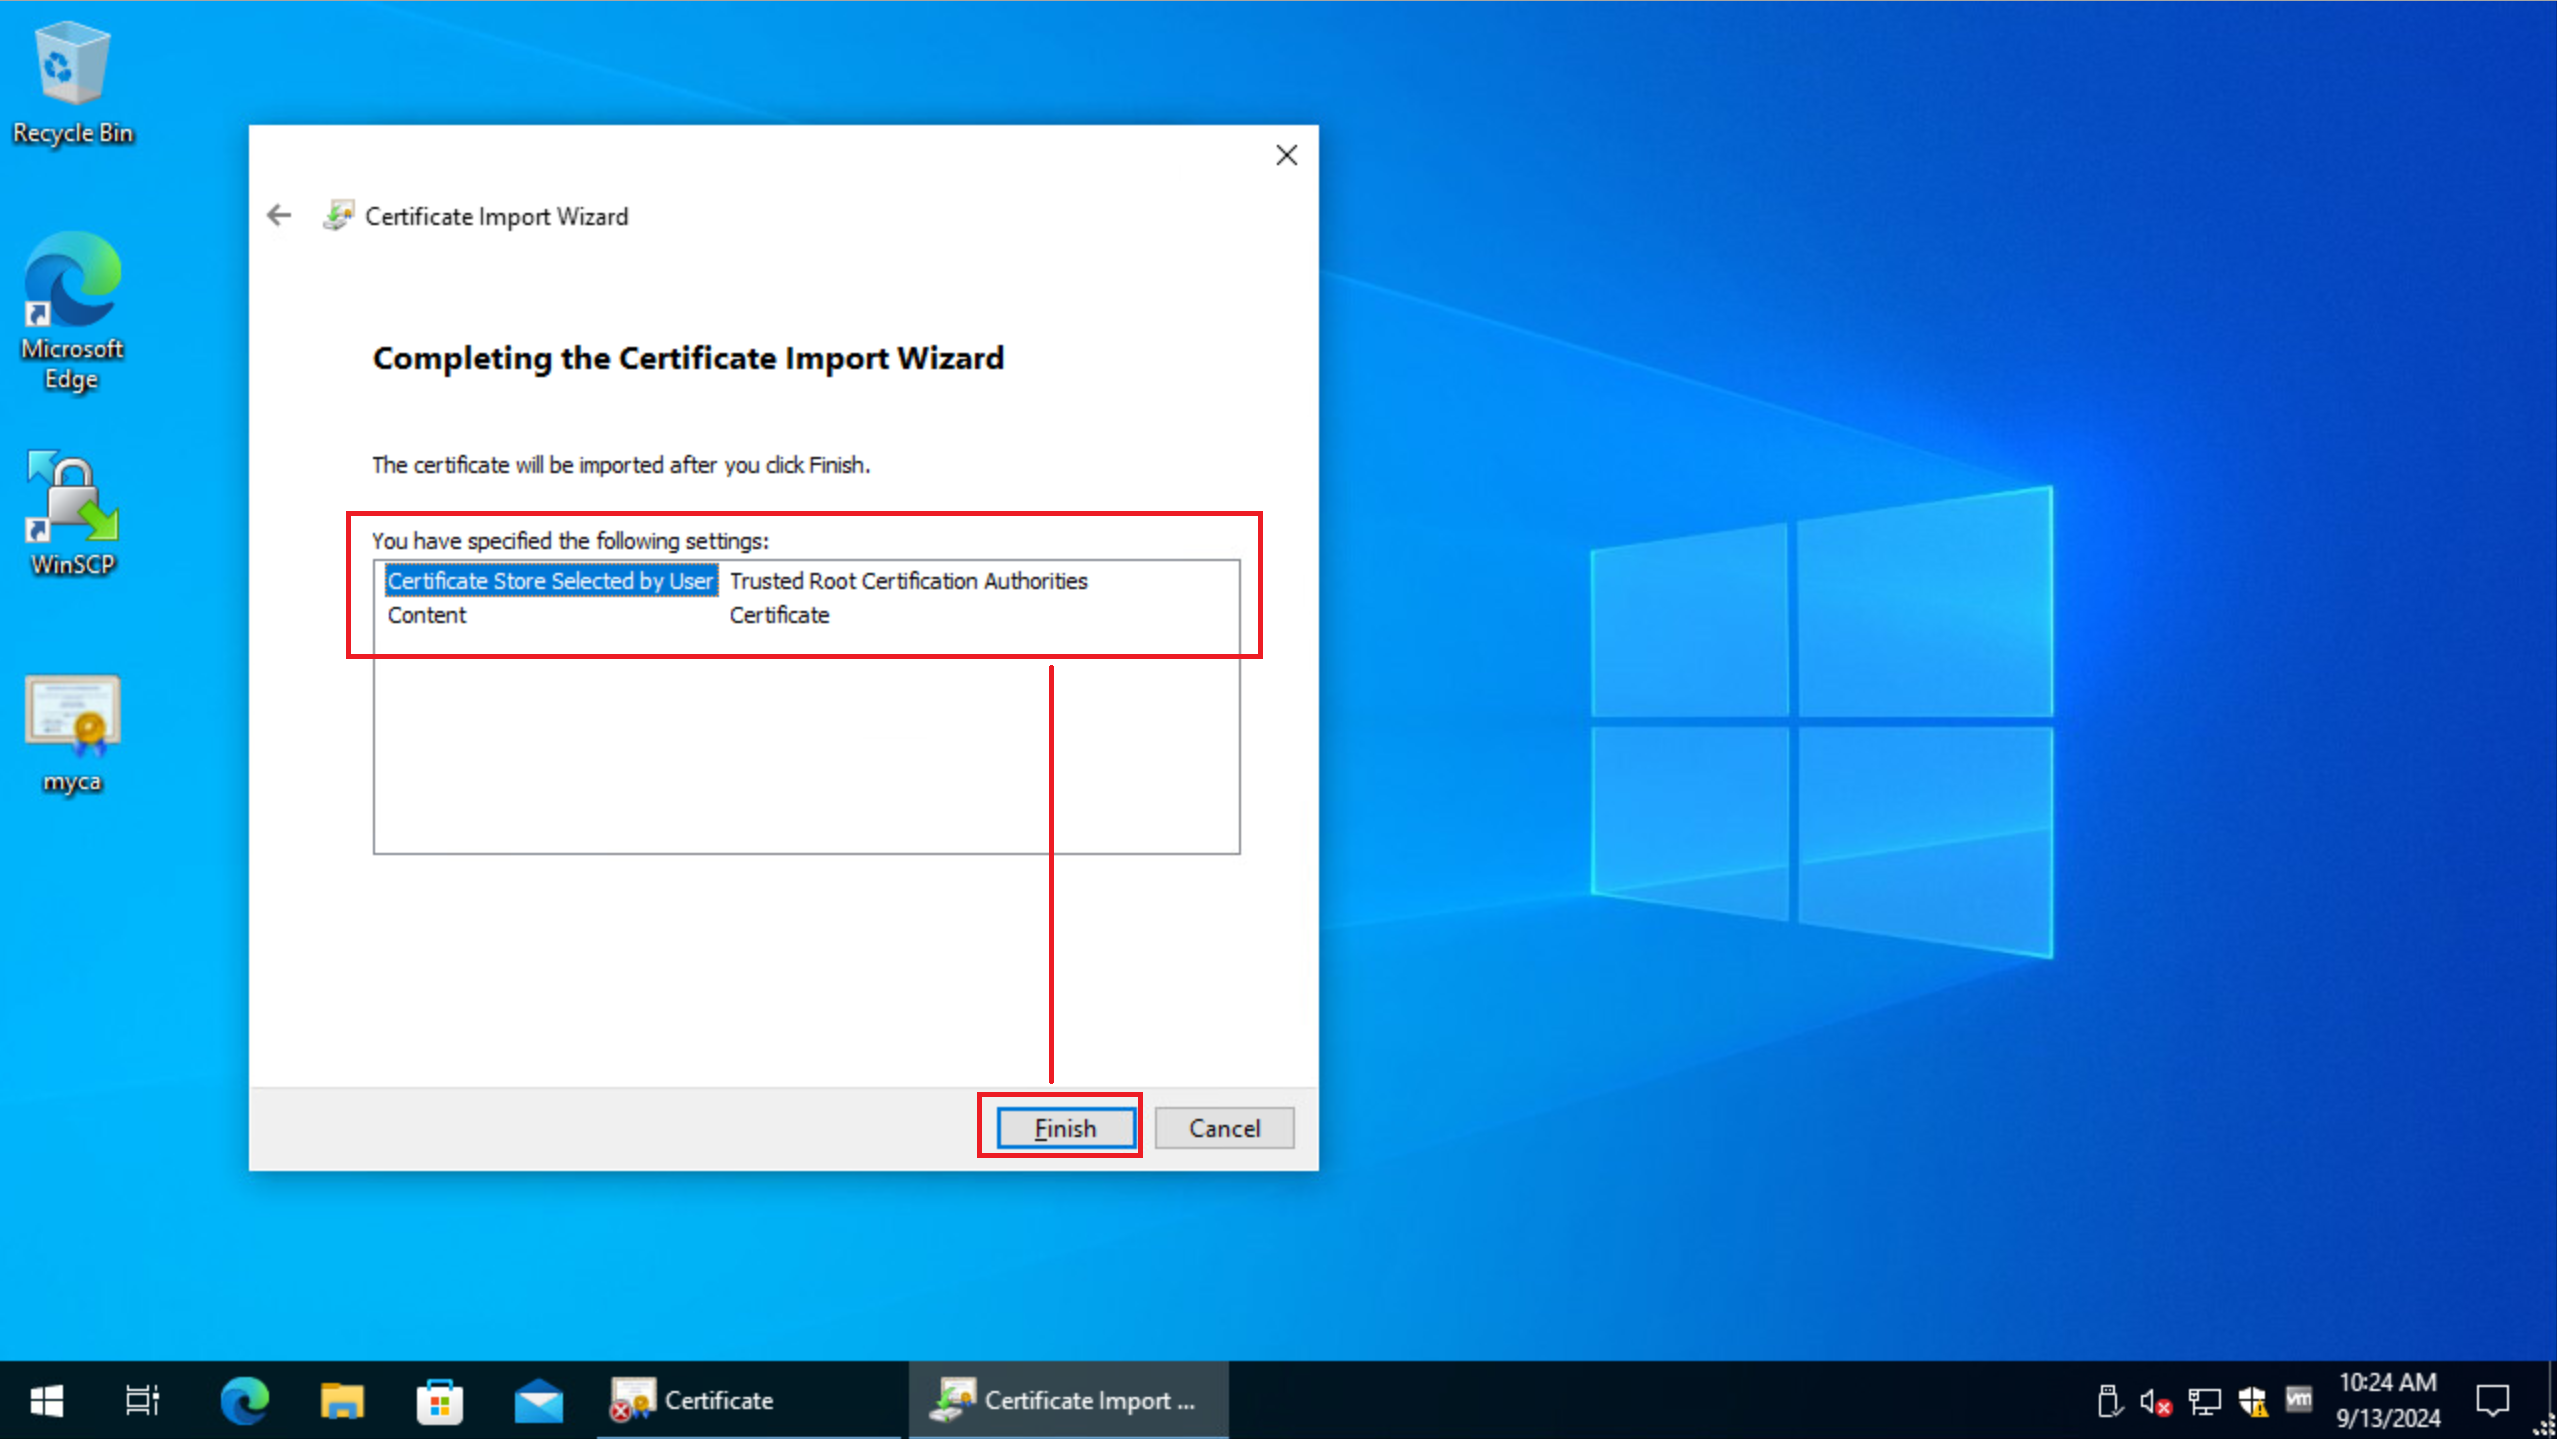Viewport: 2557px width, 1439px height.
Task: Click the VMware Tools tray icon
Action: click(x=2299, y=1399)
